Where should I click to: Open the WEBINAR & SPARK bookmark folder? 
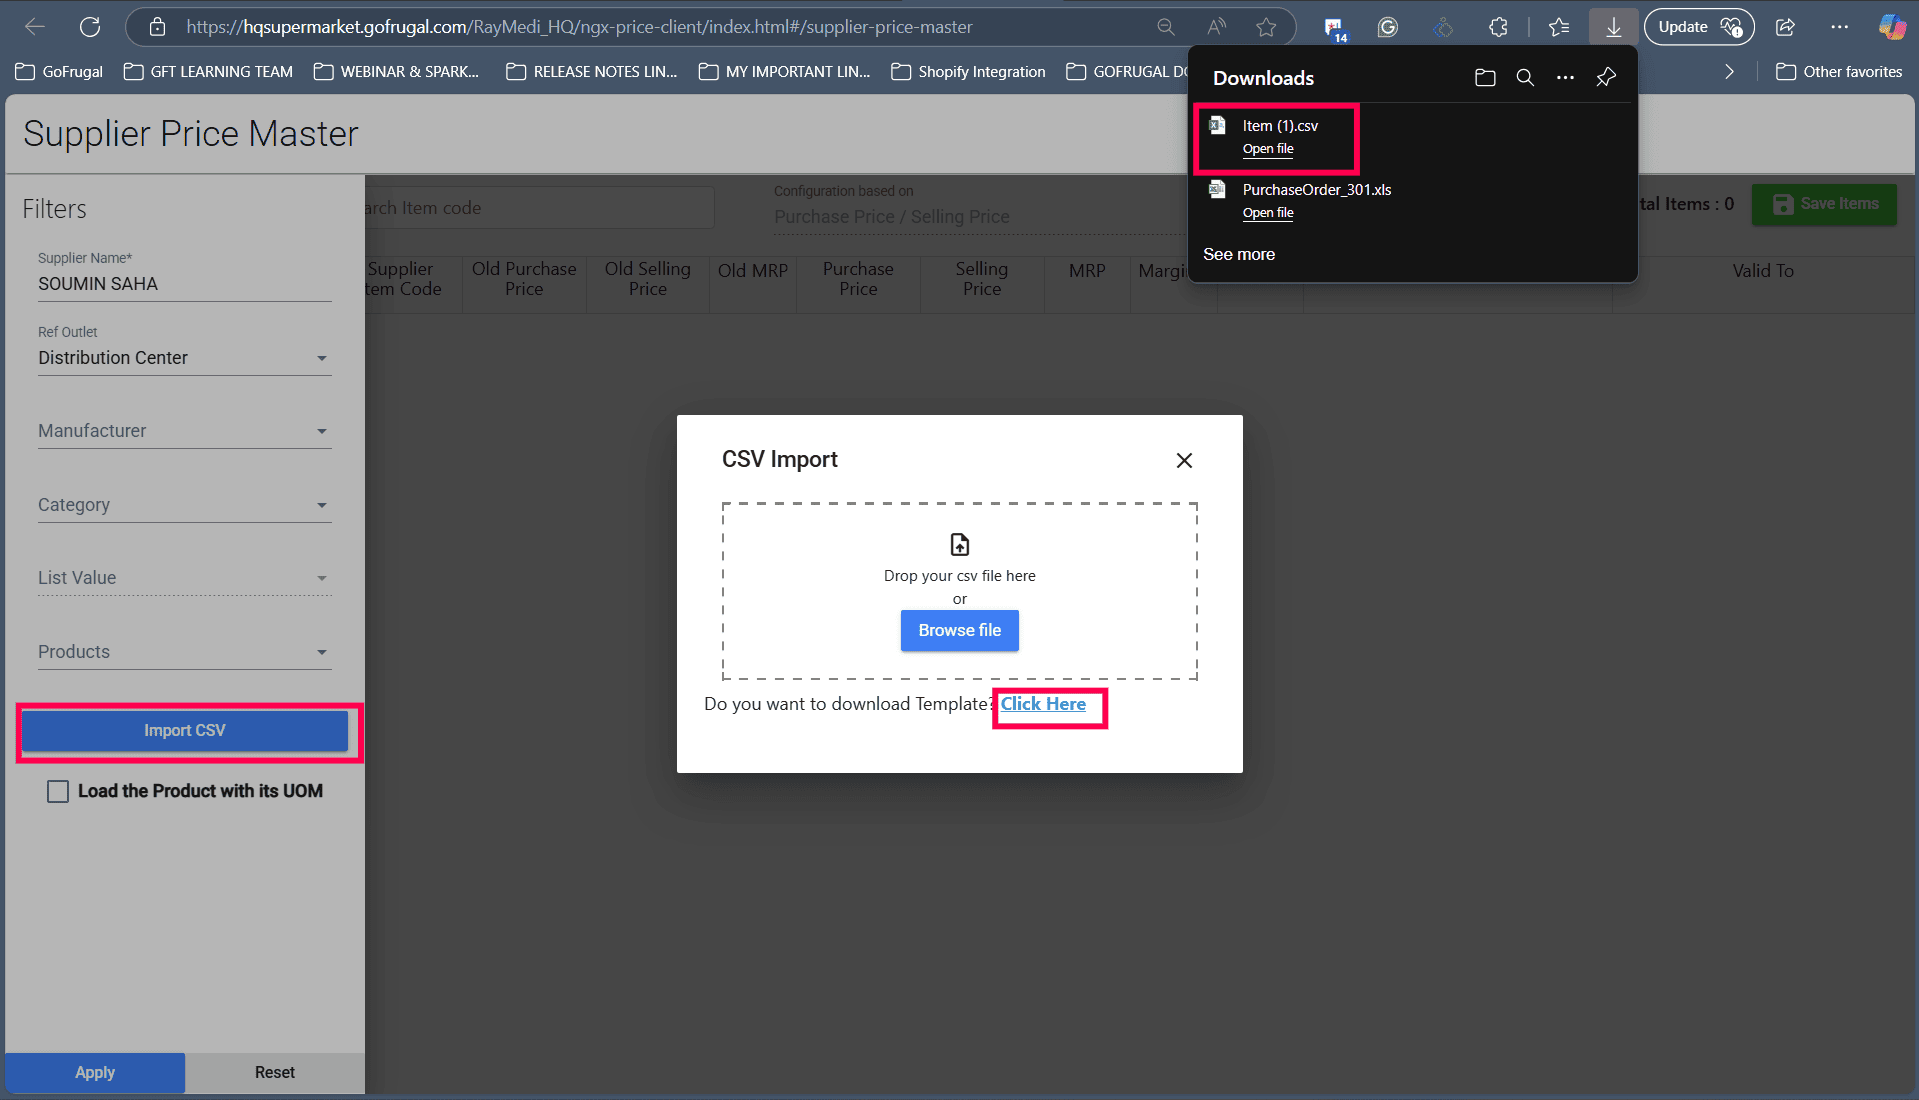click(x=396, y=72)
